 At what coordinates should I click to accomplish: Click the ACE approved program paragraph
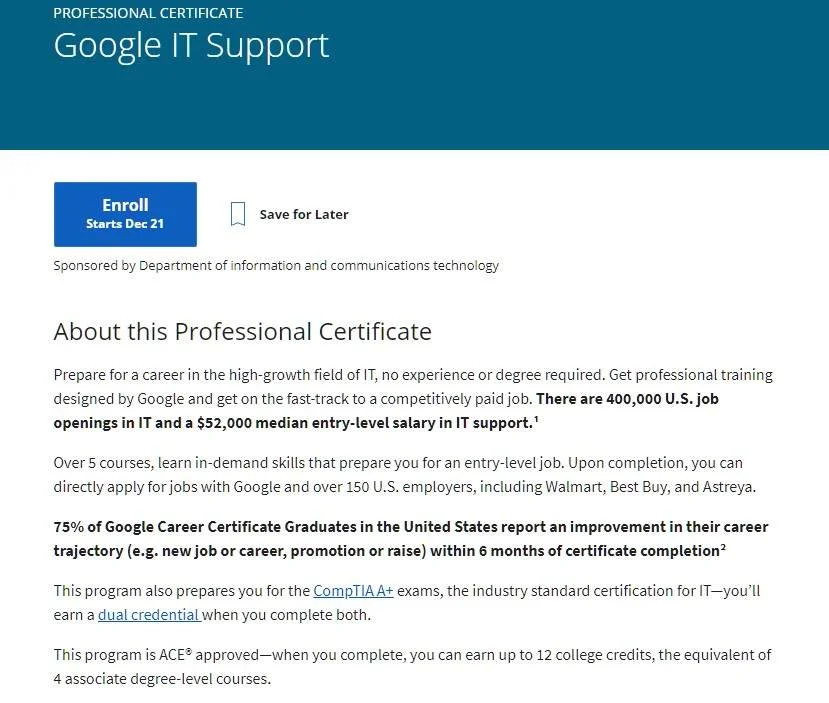(412, 667)
